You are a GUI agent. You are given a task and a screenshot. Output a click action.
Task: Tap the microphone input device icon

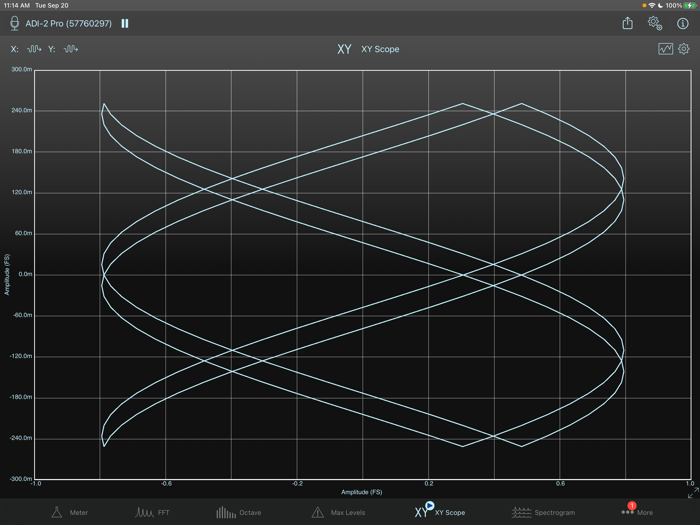[15, 23]
